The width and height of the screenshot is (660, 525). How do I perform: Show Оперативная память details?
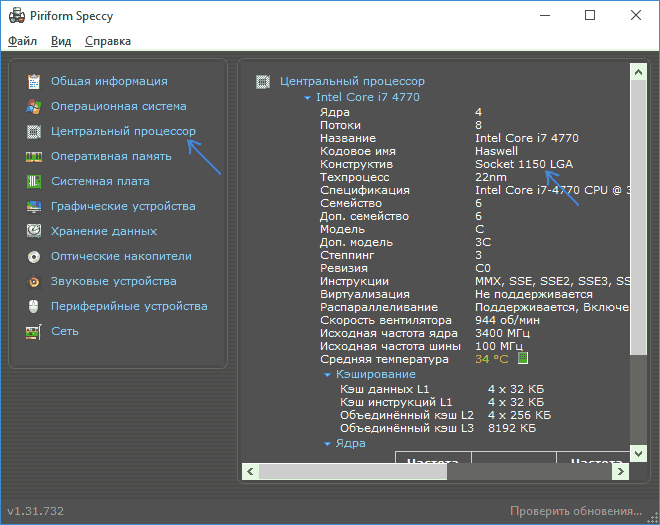111,156
